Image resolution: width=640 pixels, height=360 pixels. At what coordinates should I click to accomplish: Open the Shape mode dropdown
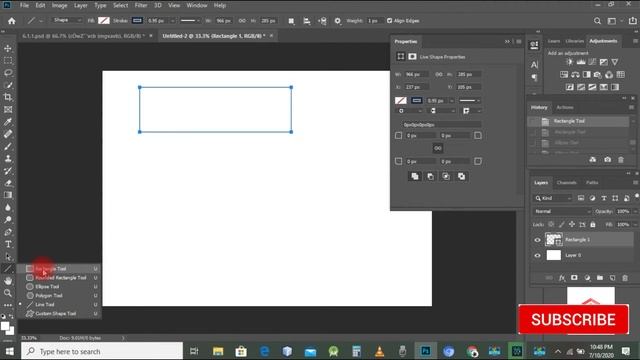(67, 20)
